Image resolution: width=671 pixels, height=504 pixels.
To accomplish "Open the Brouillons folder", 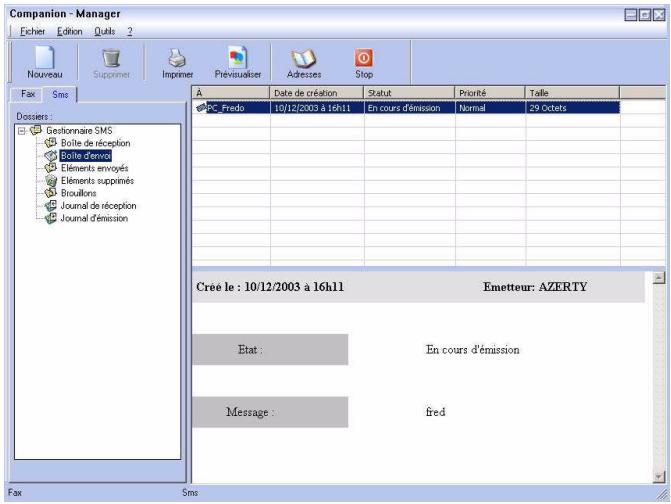I will 79,193.
